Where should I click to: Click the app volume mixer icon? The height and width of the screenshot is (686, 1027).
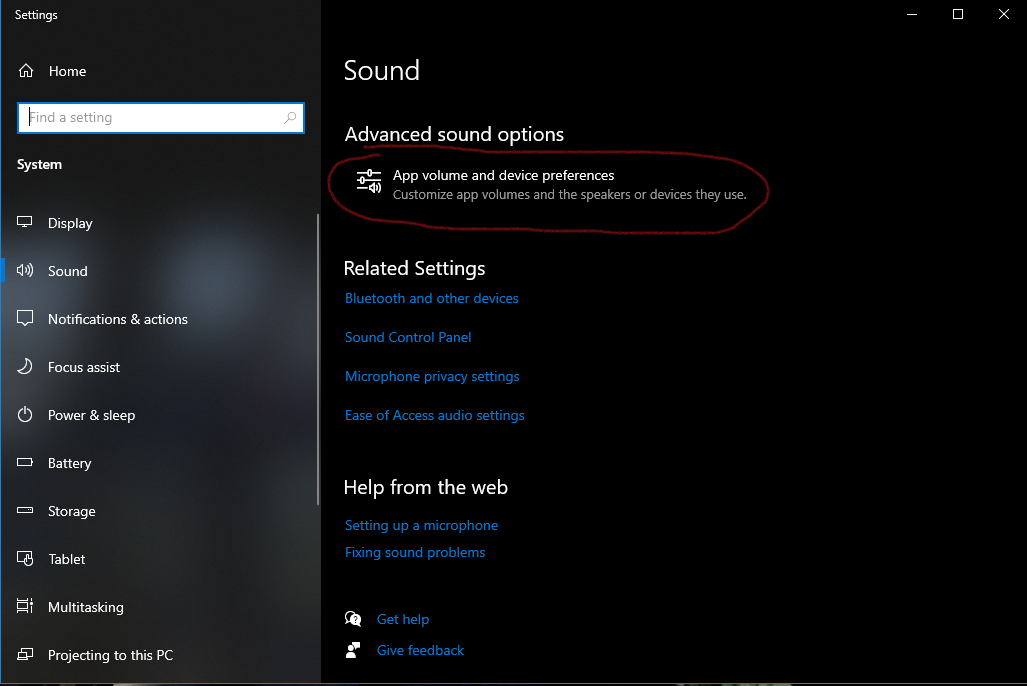pyautogui.click(x=369, y=182)
